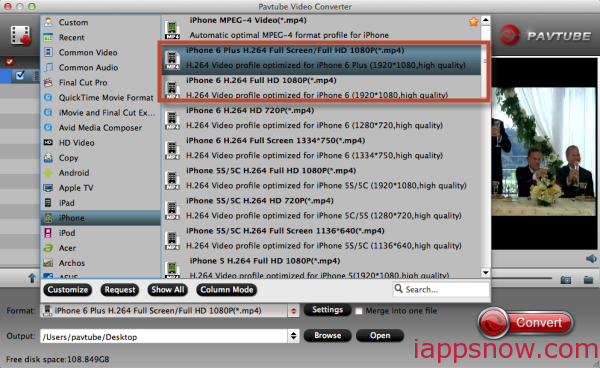Click the speaker volume icon under preview
Viewport: 600px width, 368px height.
coord(591,259)
